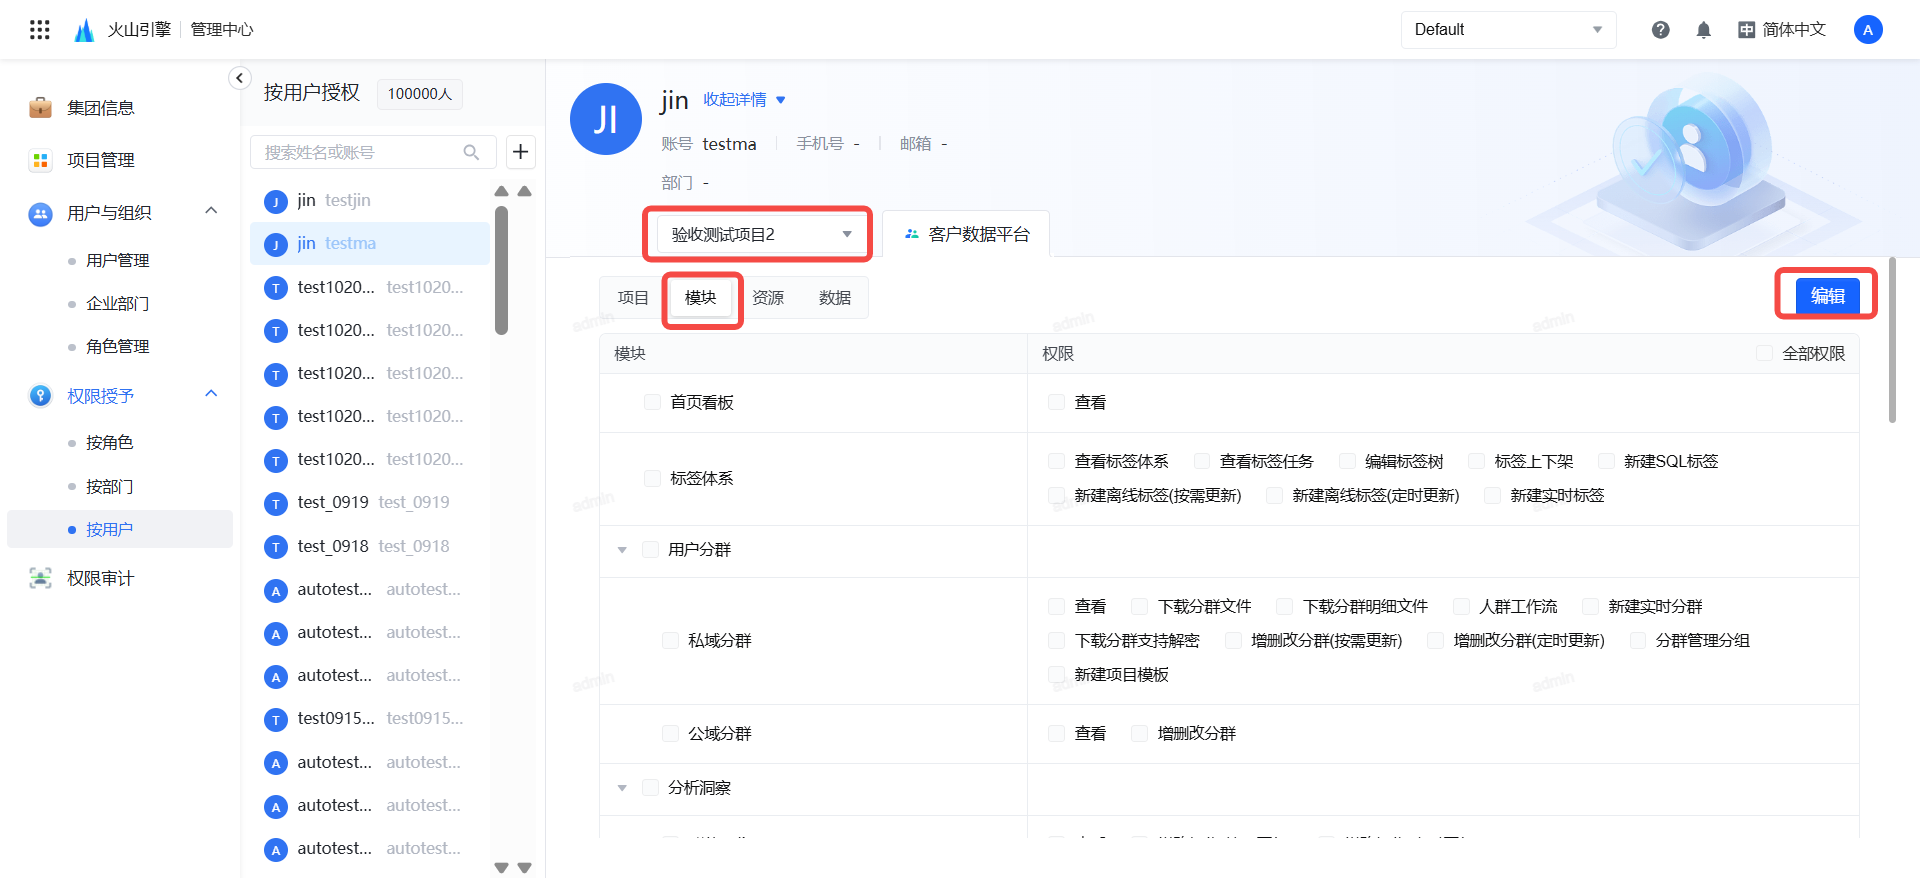
Task: Click the add user plus icon
Action: tap(520, 152)
